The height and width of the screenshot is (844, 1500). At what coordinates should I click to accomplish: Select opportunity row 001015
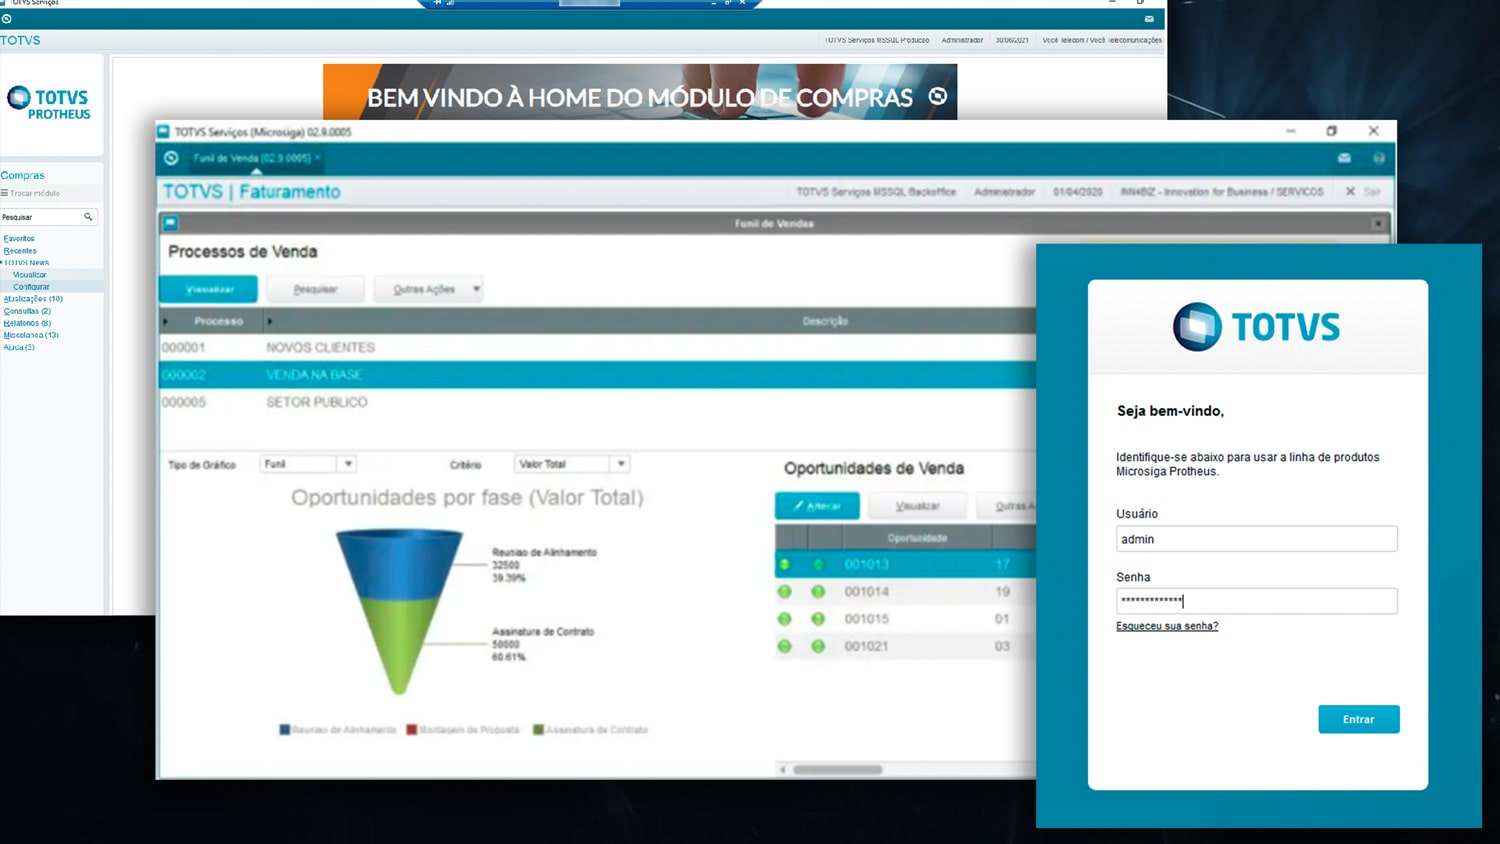tap(905, 619)
